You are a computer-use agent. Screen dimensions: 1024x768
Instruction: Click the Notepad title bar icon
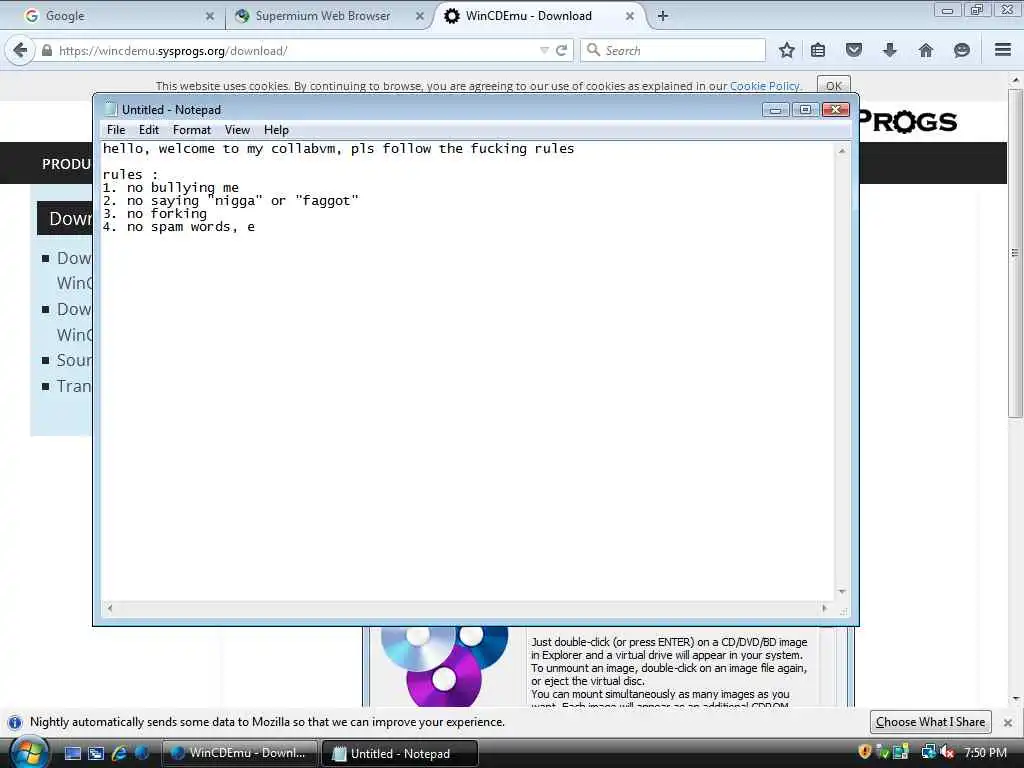(x=110, y=110)
